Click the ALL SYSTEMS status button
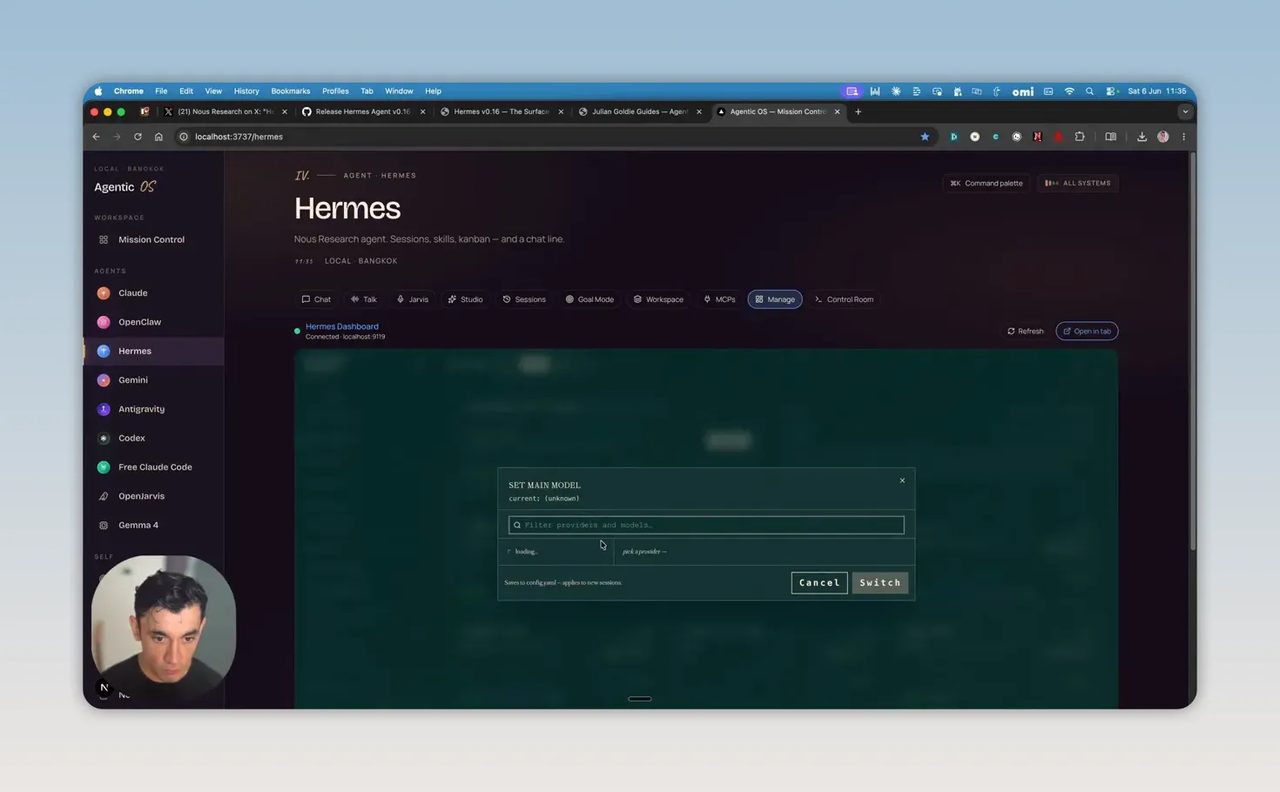This screenshot has height=792, width=1280. 1078,183
